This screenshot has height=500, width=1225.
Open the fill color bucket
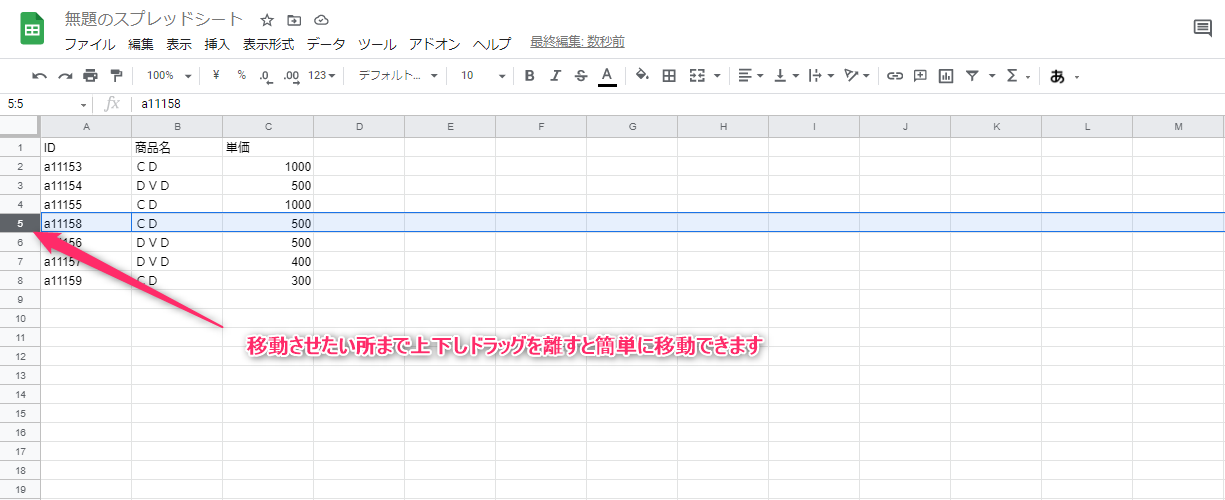coord(643,75)
